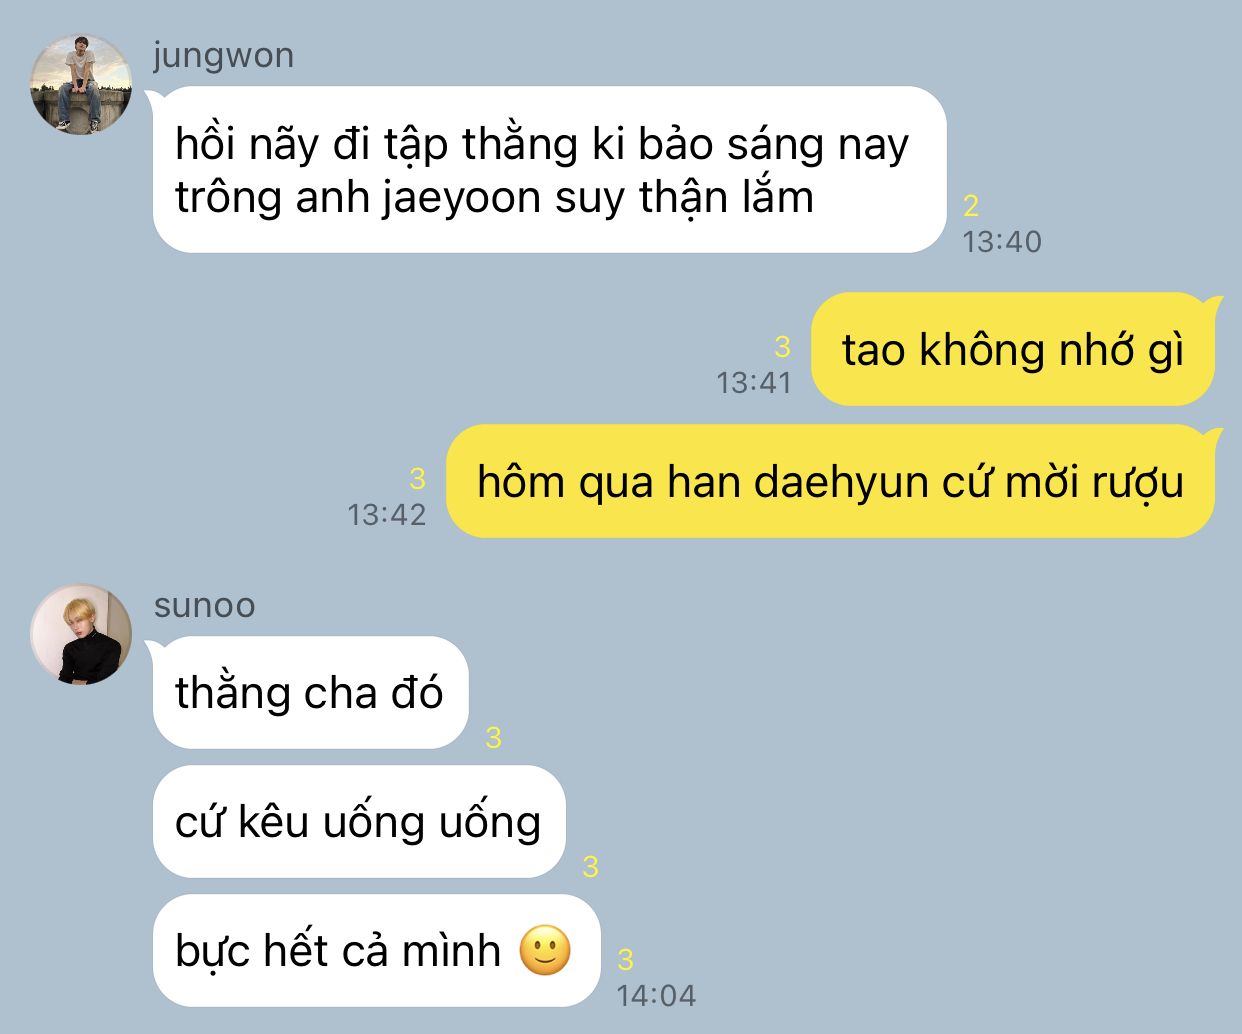Image resolution: width=1242 pixels, height=1034 pixels.
Task: Click unread count 3 above 13:41
Action: 782,347
